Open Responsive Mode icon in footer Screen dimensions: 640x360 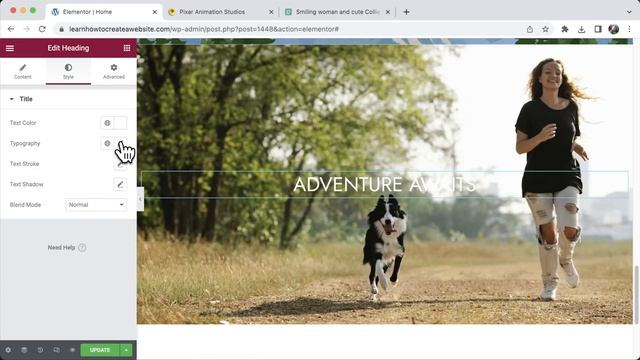pos(56,350)
